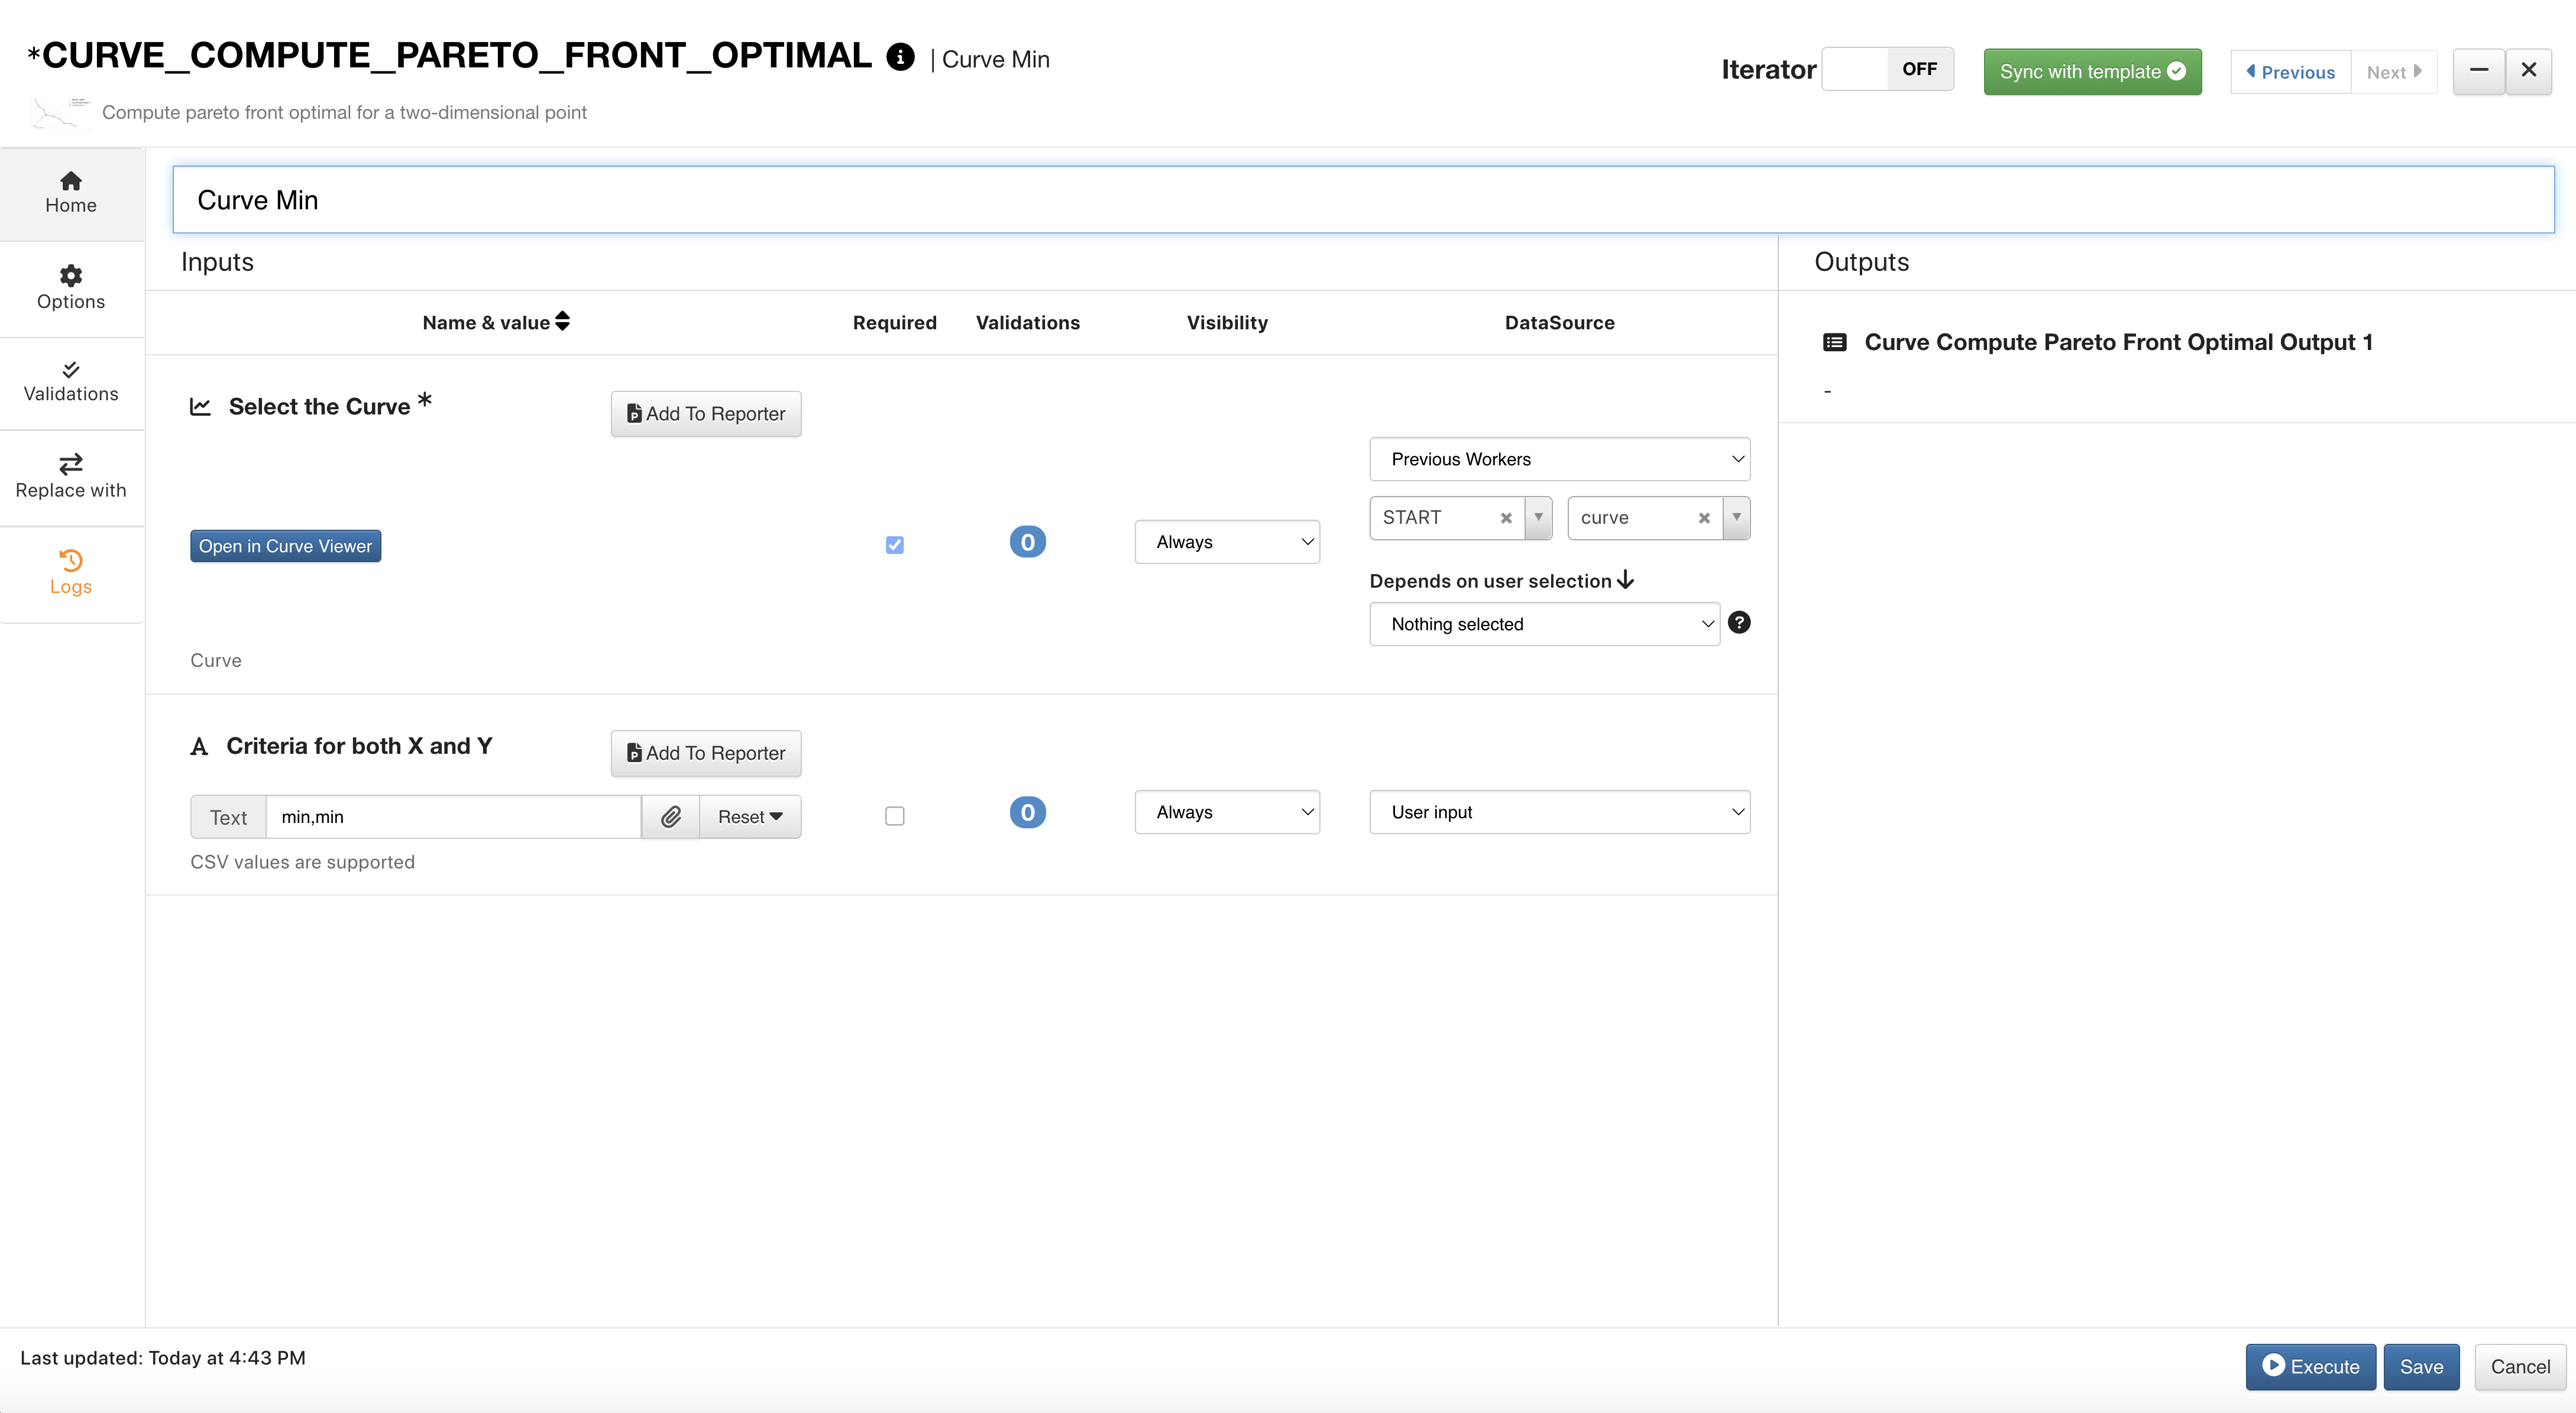Expand the START worker dropdown arrow

[x=1538, y=518]
